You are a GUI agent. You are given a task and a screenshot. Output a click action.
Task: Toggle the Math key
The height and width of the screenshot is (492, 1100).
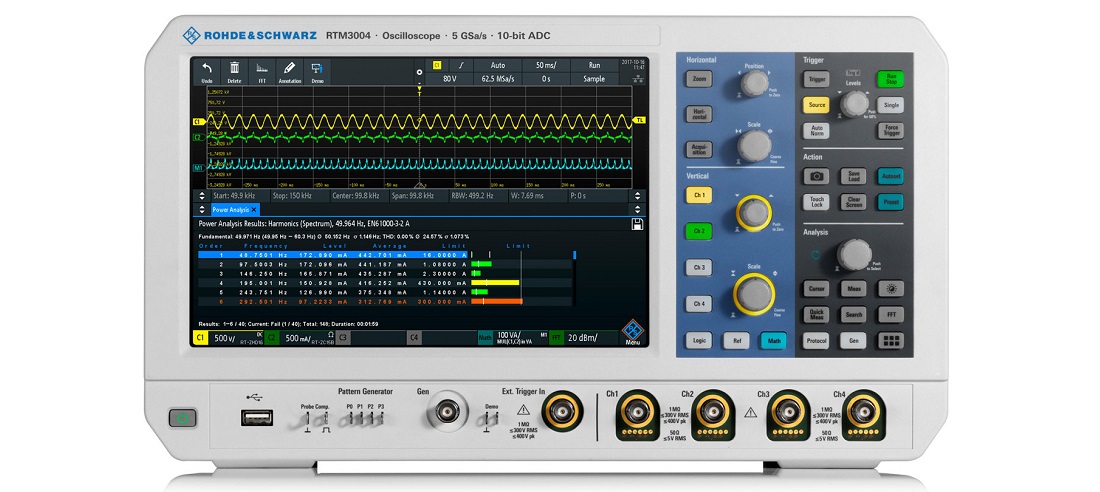[x=774, y=341]
